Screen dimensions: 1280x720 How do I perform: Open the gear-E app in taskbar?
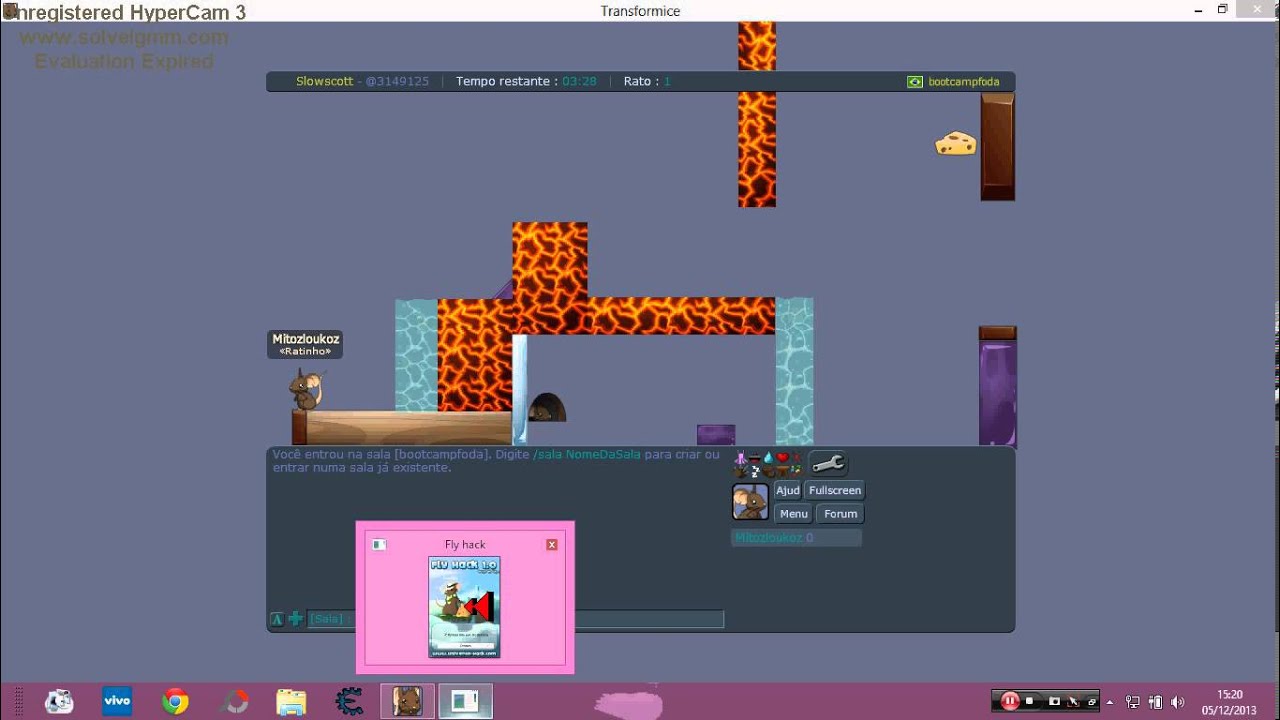point(349,702)
